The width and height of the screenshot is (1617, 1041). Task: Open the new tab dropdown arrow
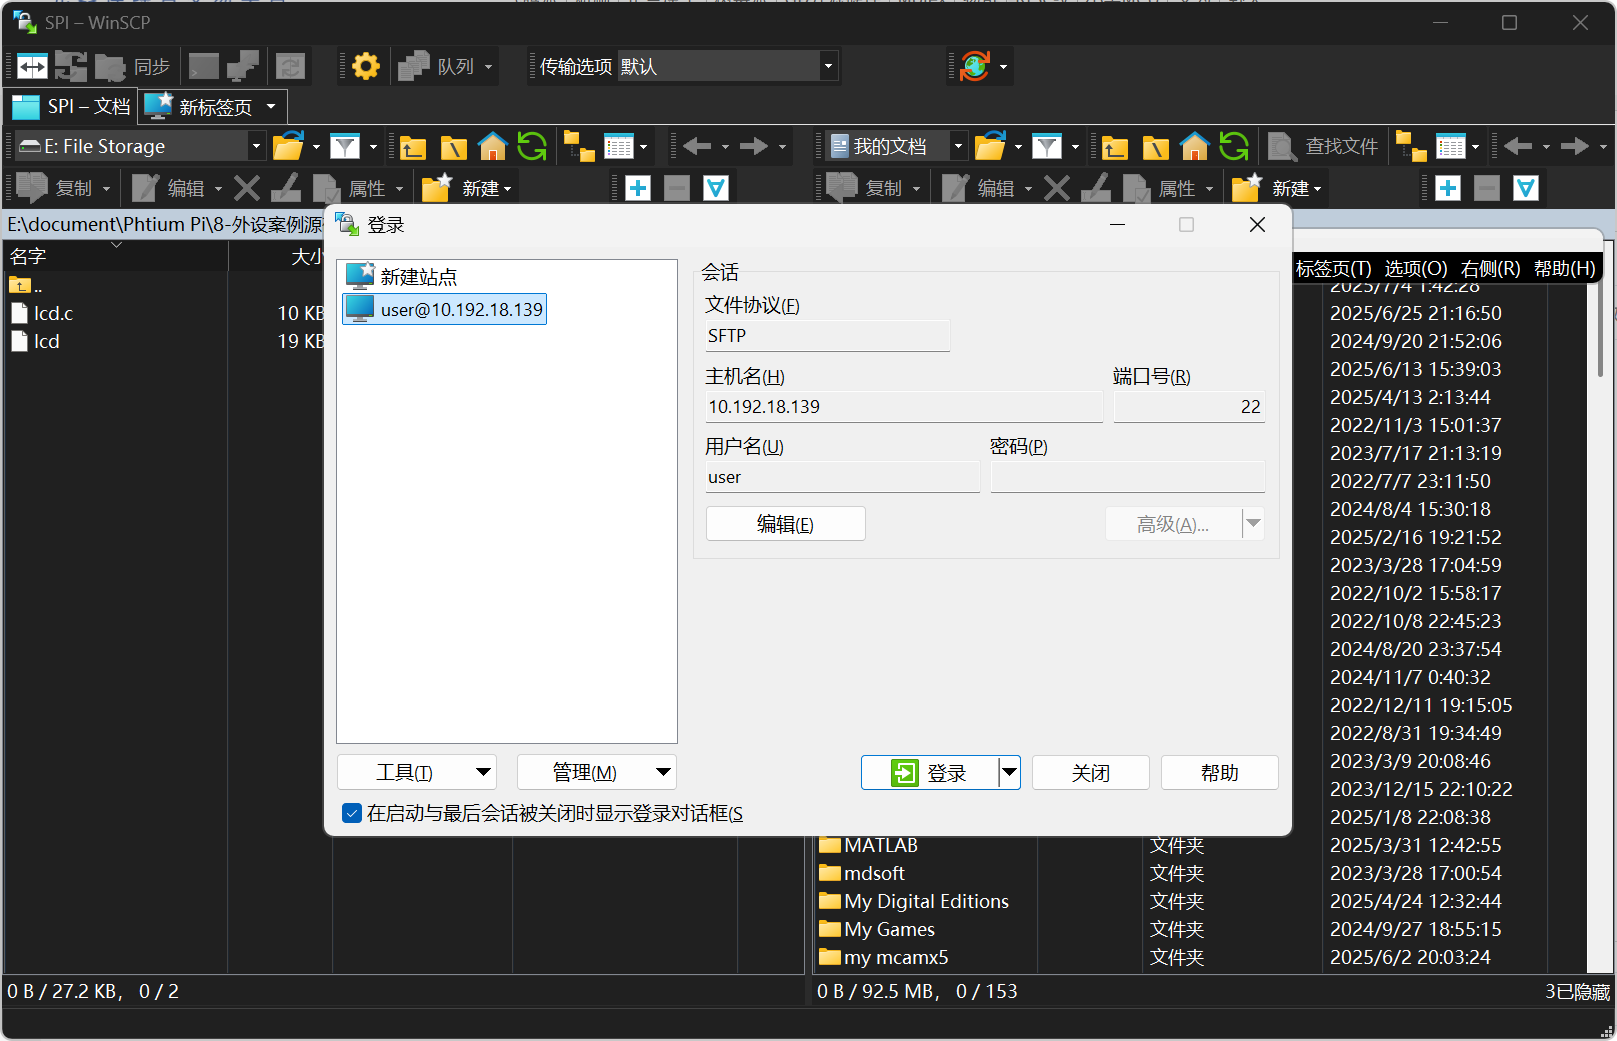[x=271, y=106]
